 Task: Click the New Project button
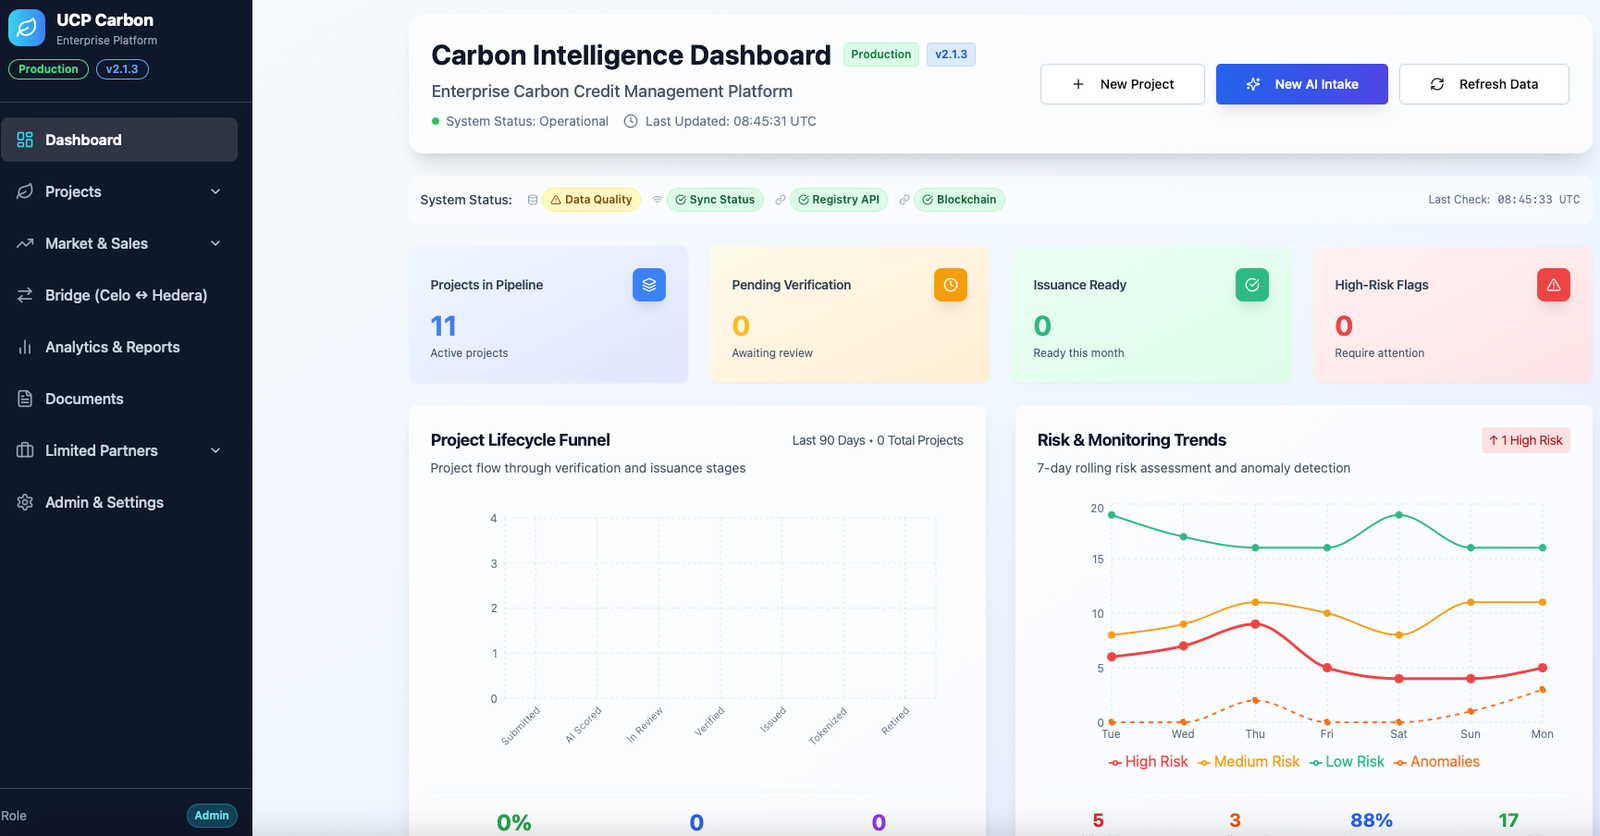tap(1122, 84)
